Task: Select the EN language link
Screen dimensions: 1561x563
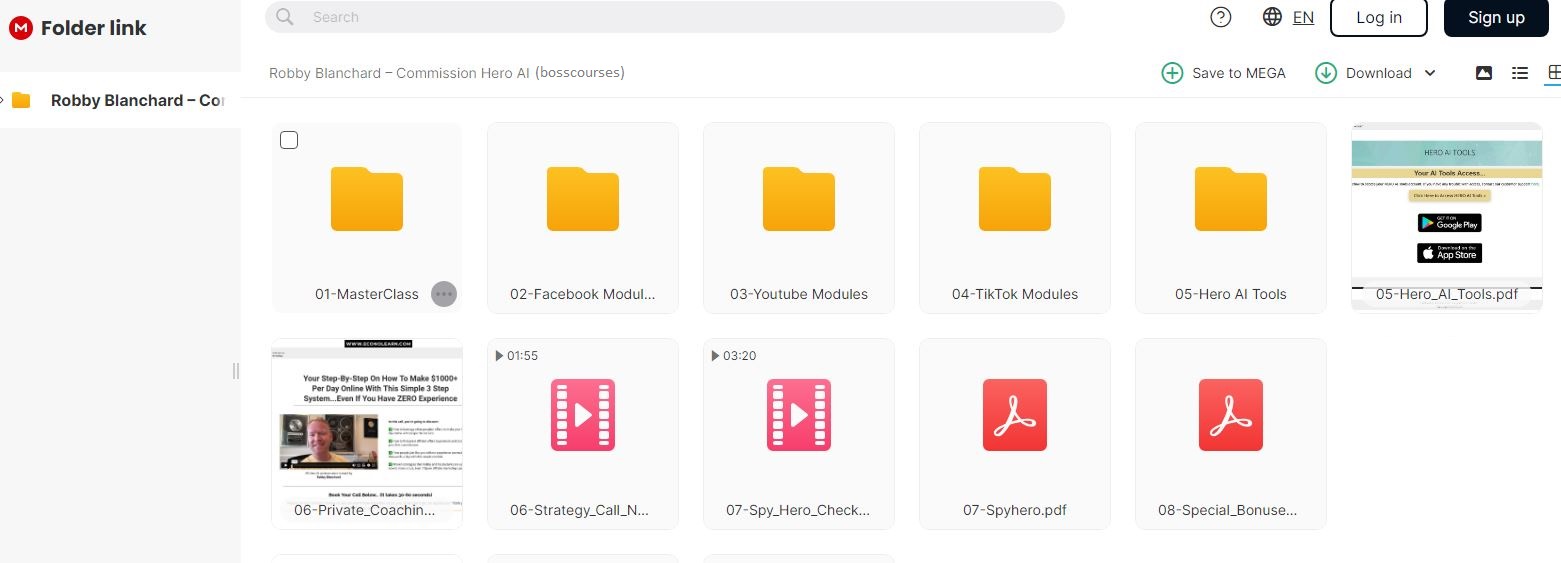Action: tap(1303, 17)
